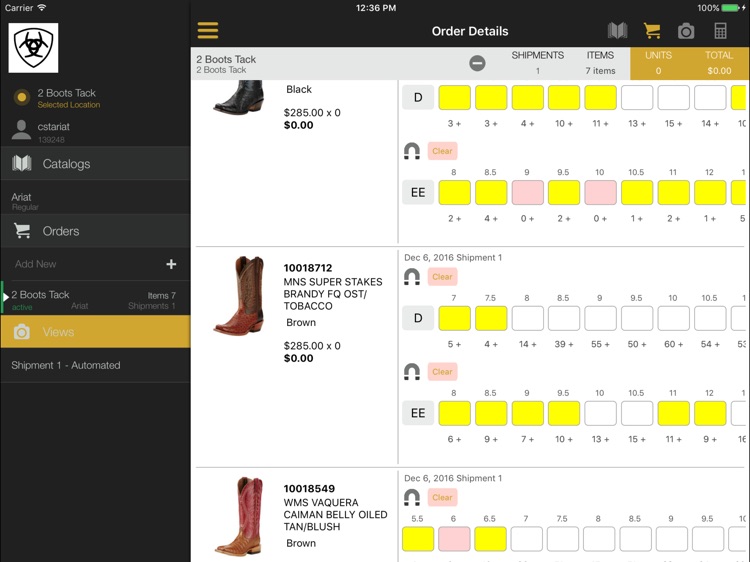Tap the camera icon in header
Viewport: 750px width, 562px height.
pos(686,31)
